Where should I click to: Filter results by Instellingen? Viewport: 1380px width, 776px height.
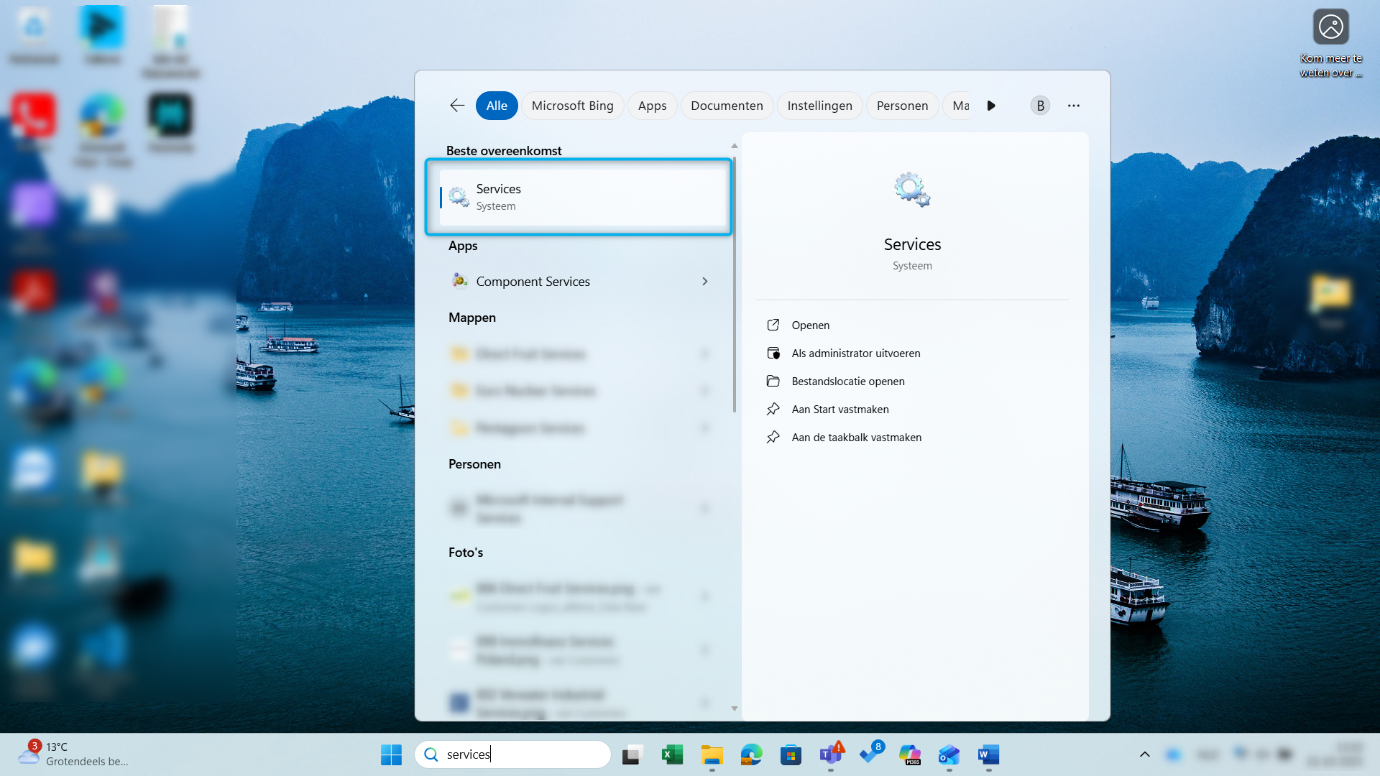click(x=820, y=105)
